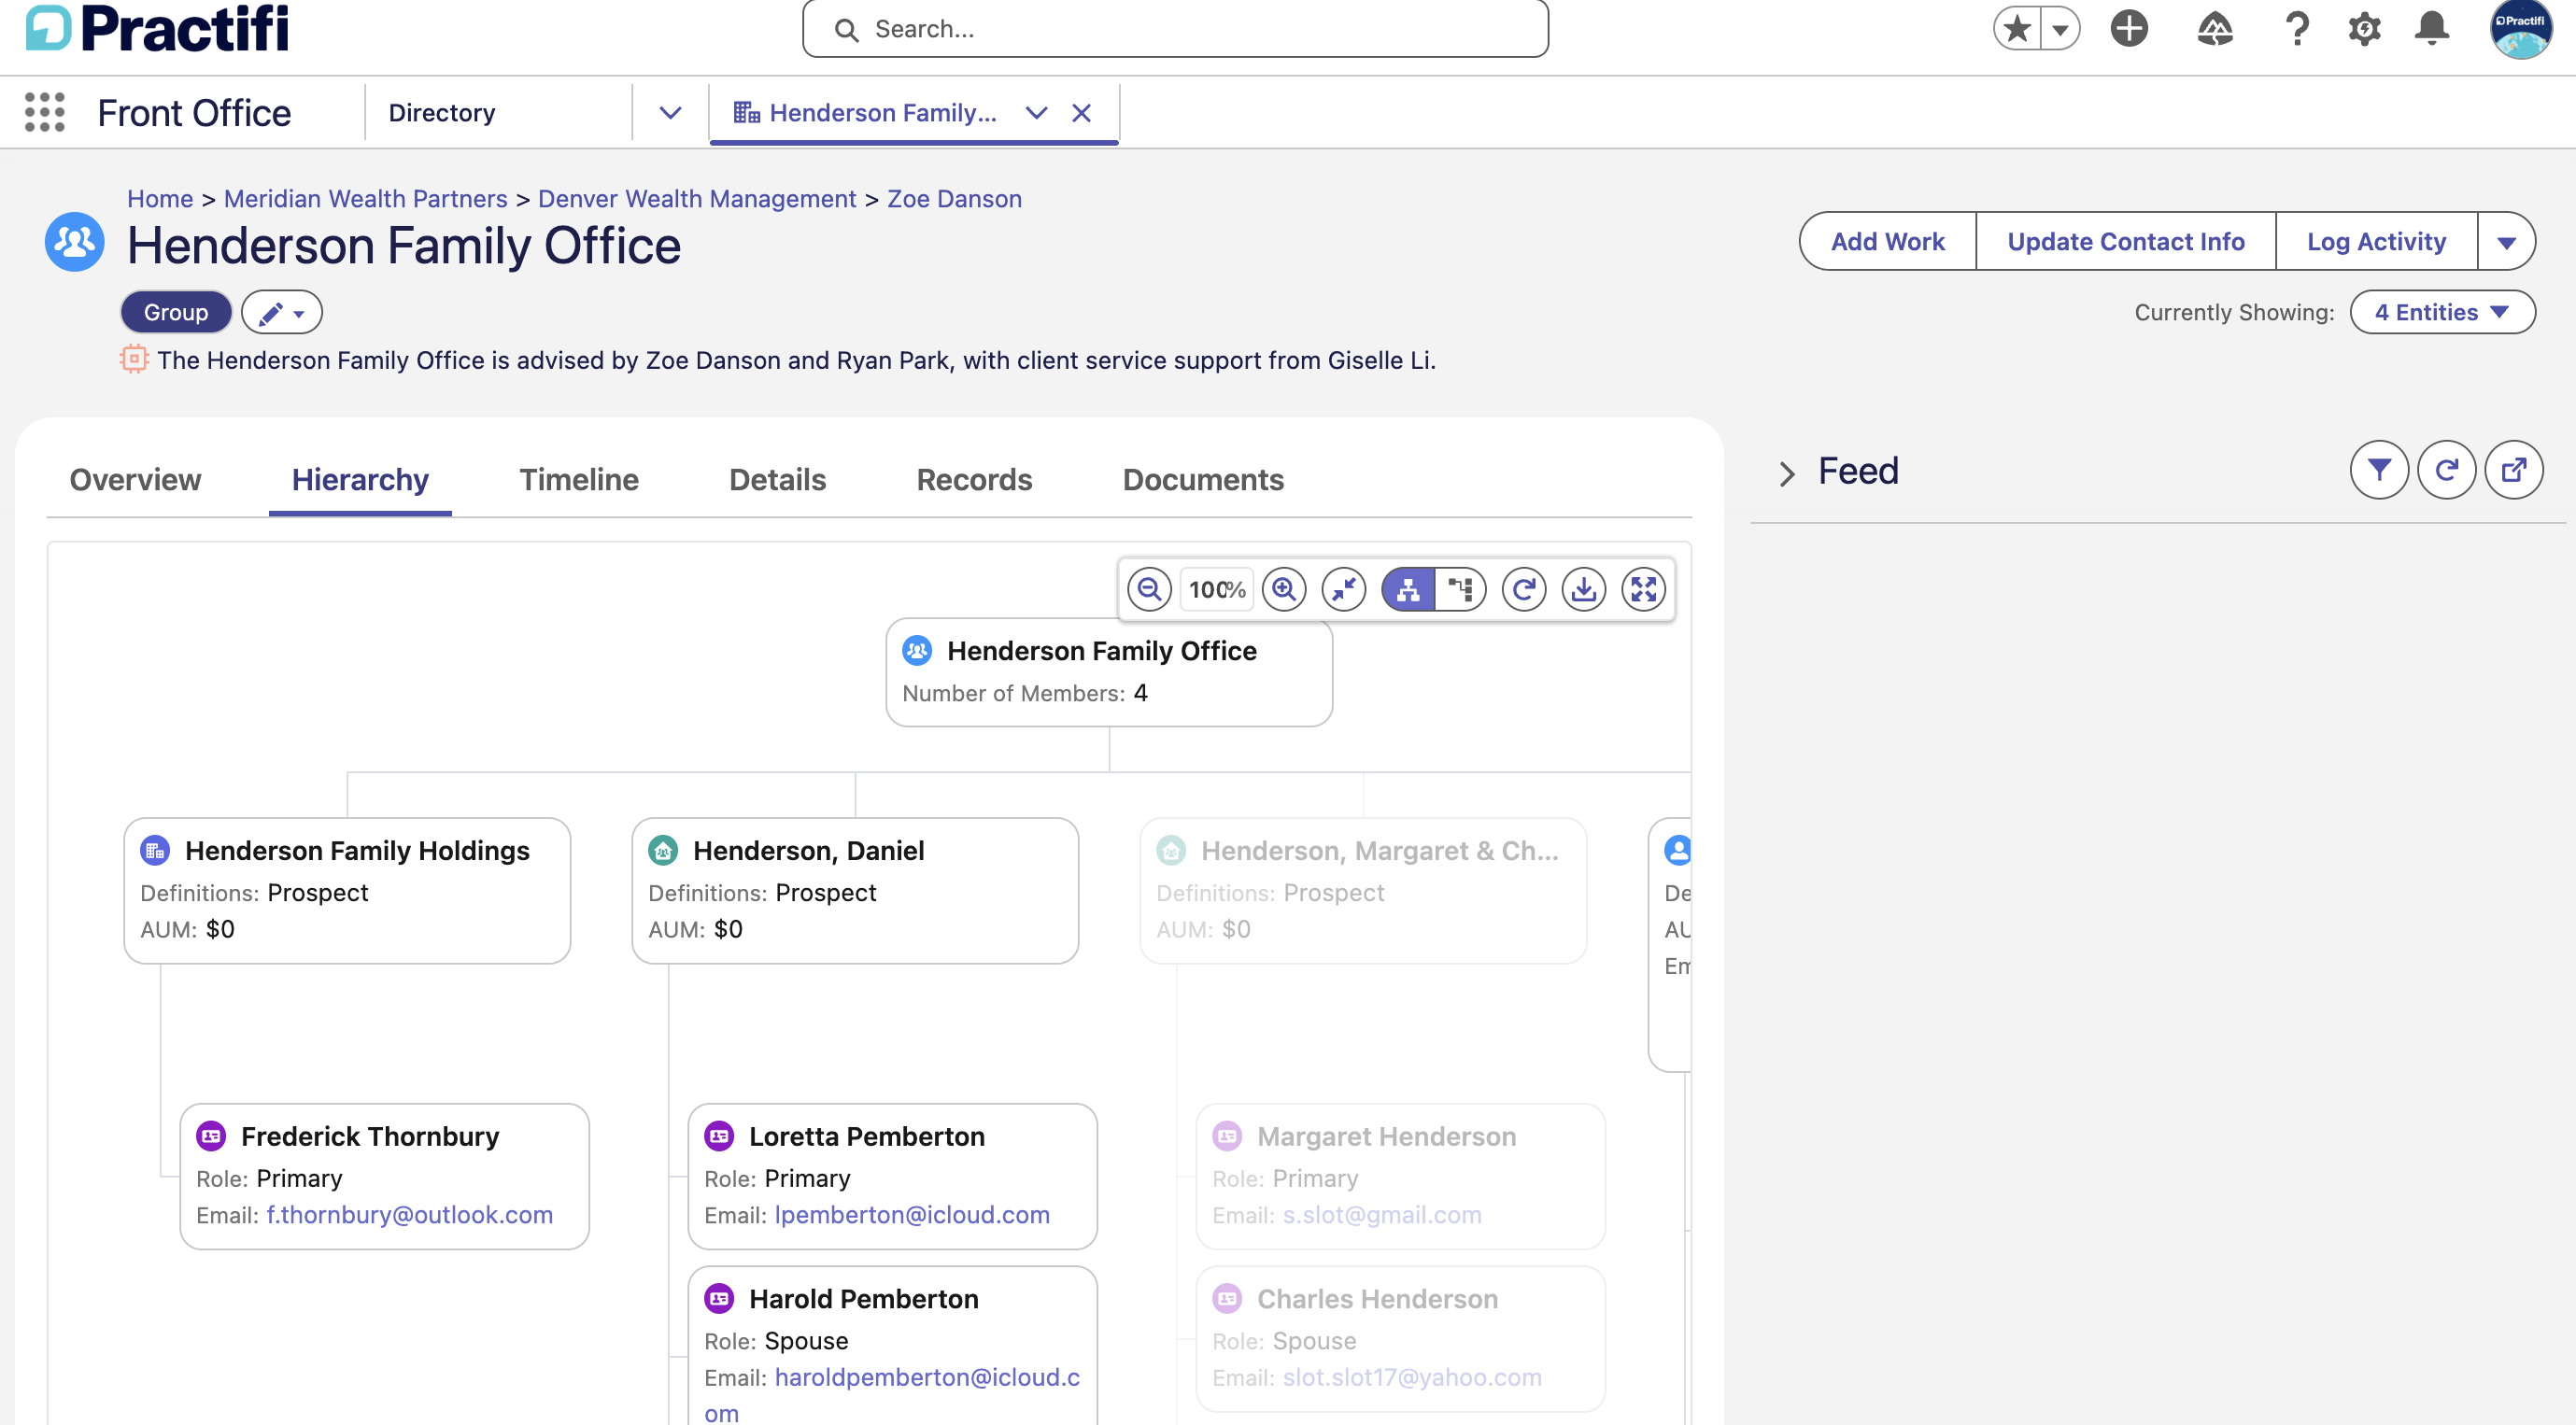Click the favorites star icon
The width and height of the screenshot is (2576, 1425).
click(2017, 28)
